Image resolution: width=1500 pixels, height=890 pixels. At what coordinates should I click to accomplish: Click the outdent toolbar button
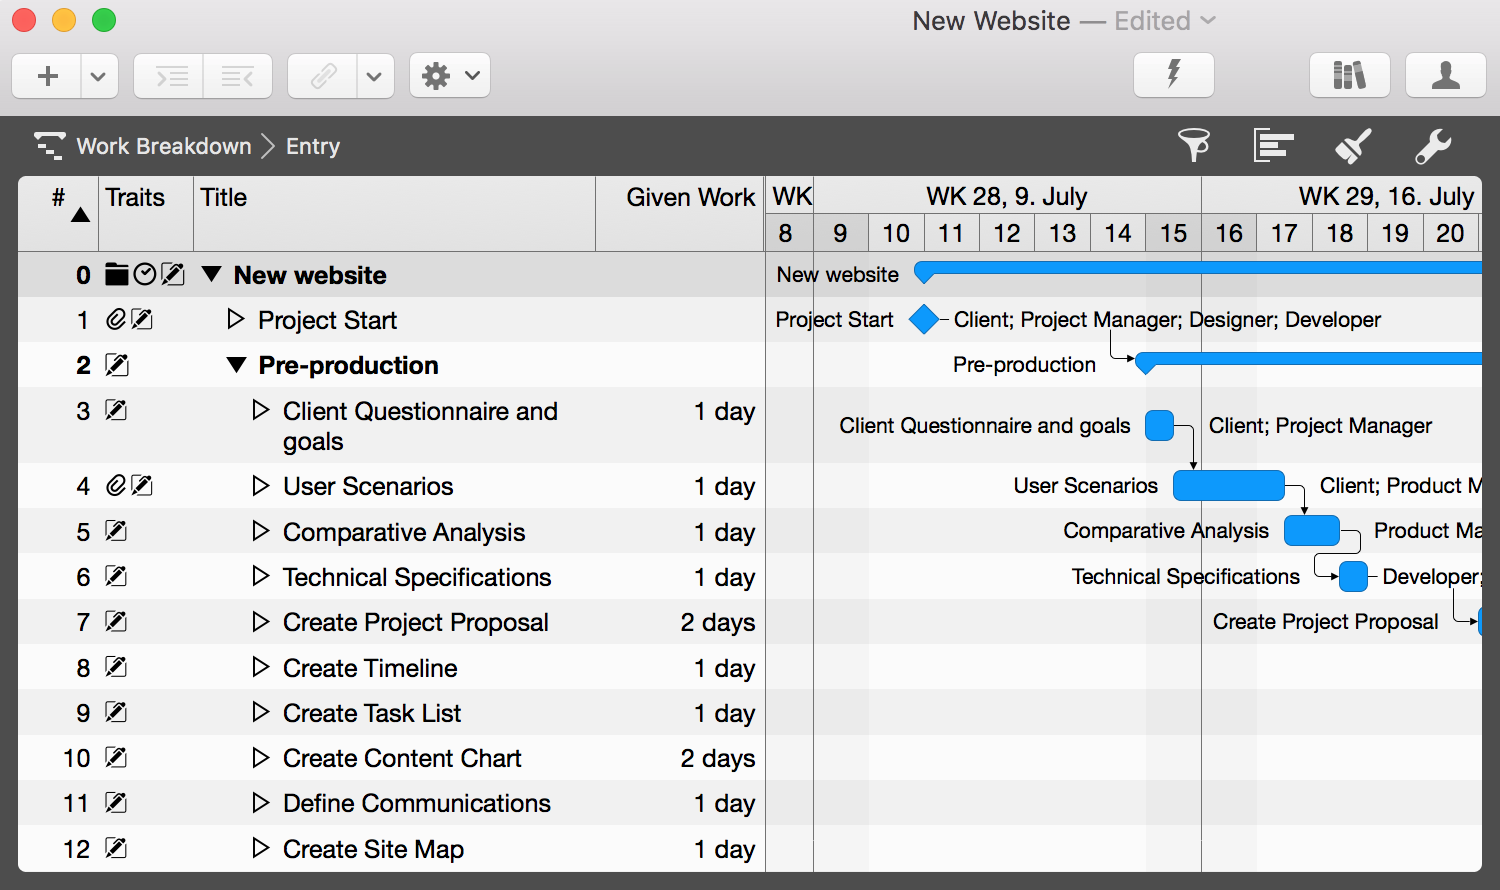(x=238, y=76)
